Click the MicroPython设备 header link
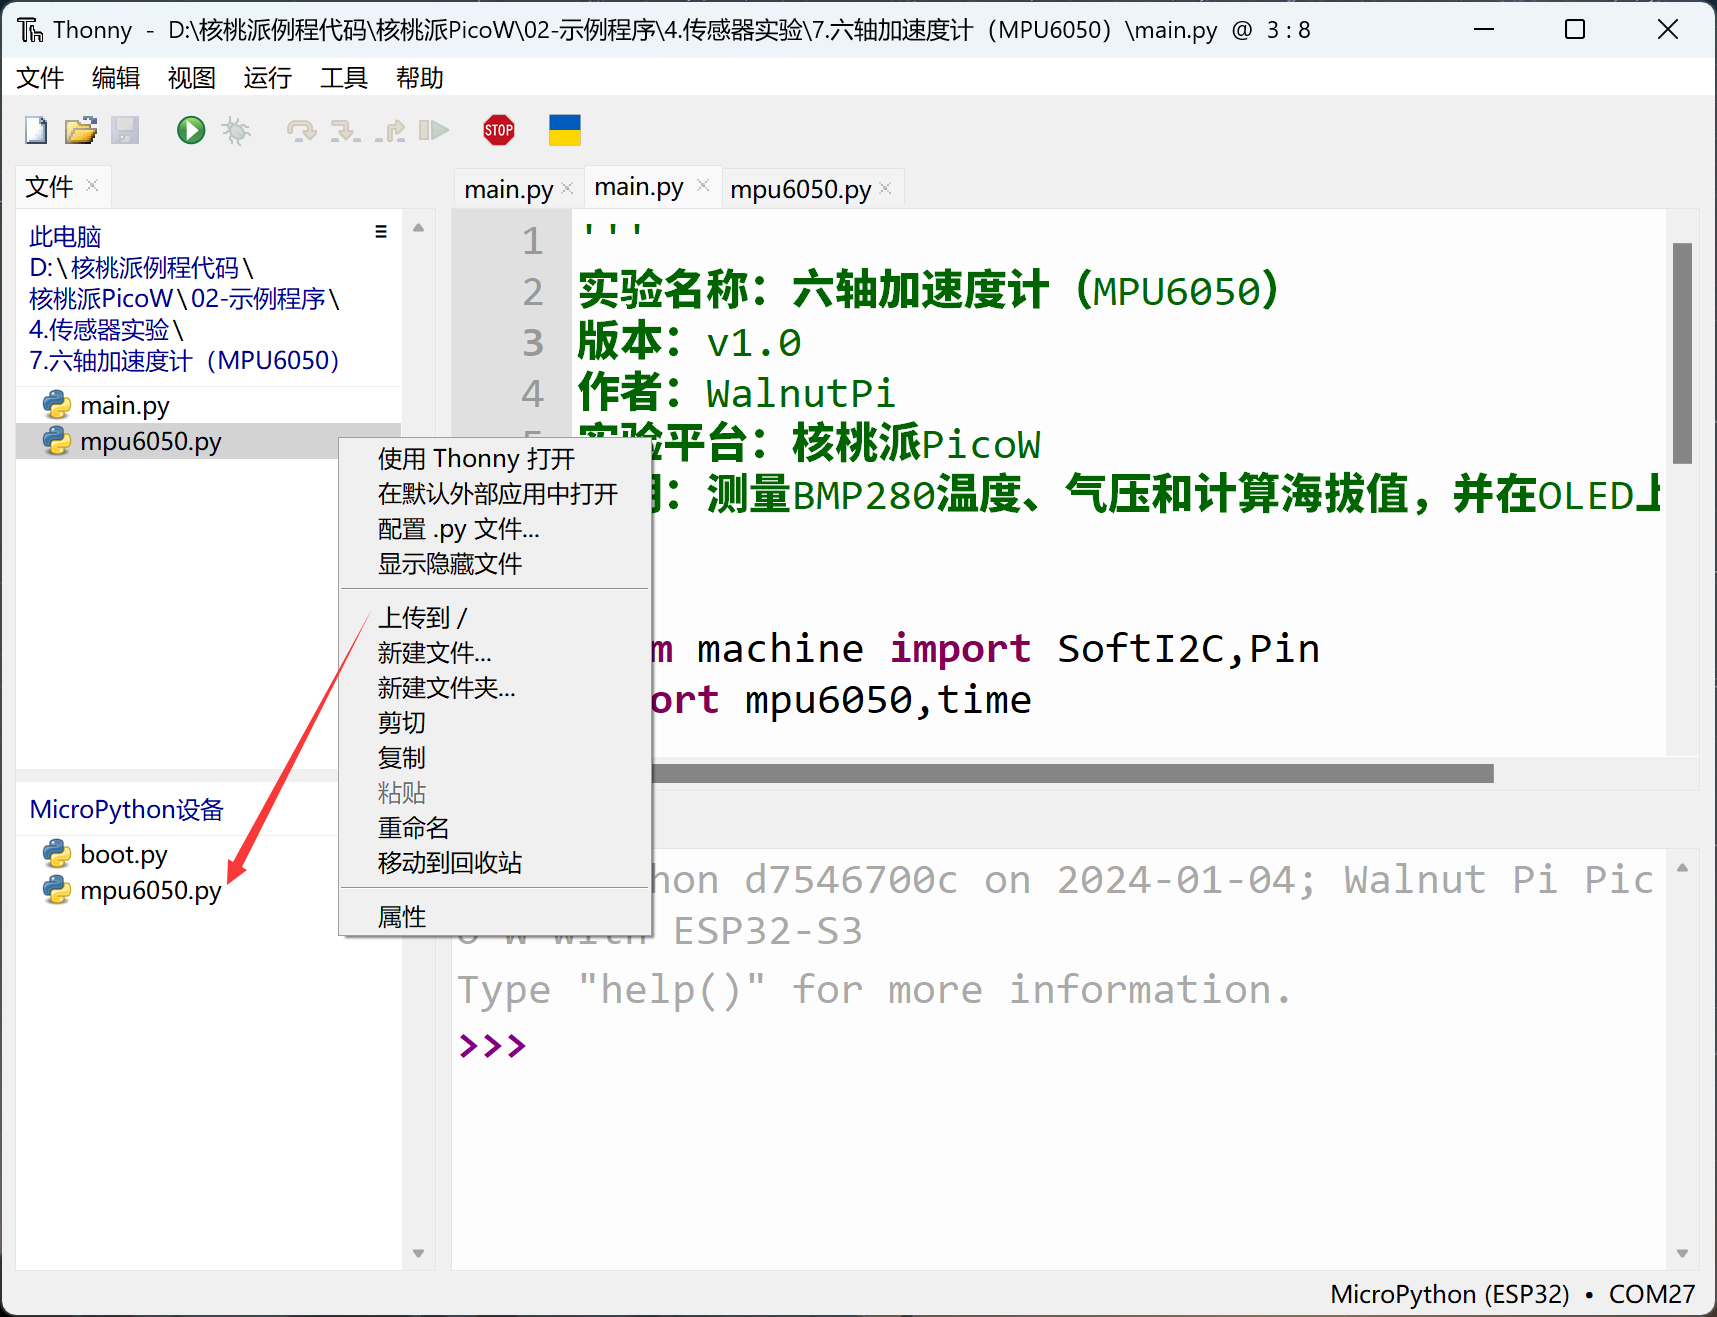Viewport: 1717px width, 1317px height. point(126,810)
